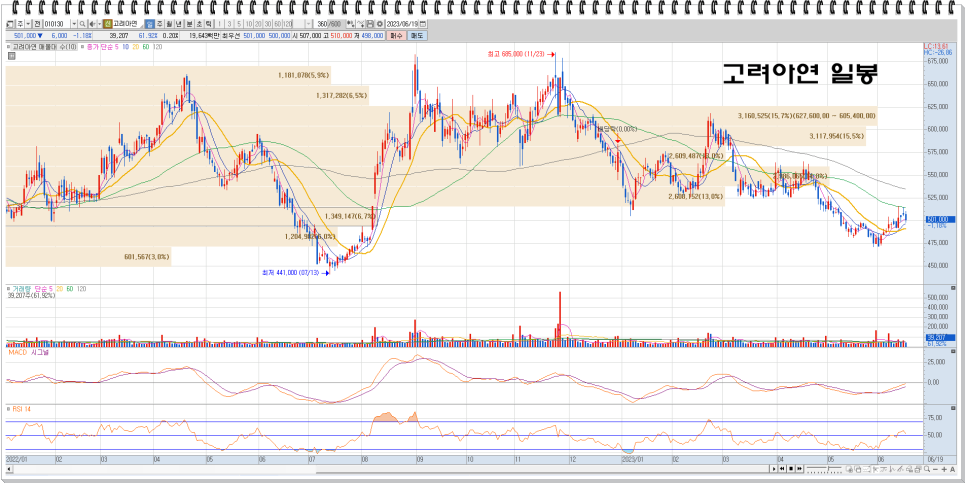966x484 pixels.
Task: Click the printer icon in bottom toolbar
Action: click(x=918, y=469)
